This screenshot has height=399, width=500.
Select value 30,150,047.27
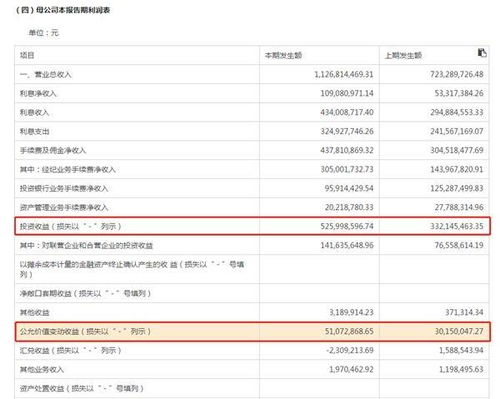pos(459,331)
